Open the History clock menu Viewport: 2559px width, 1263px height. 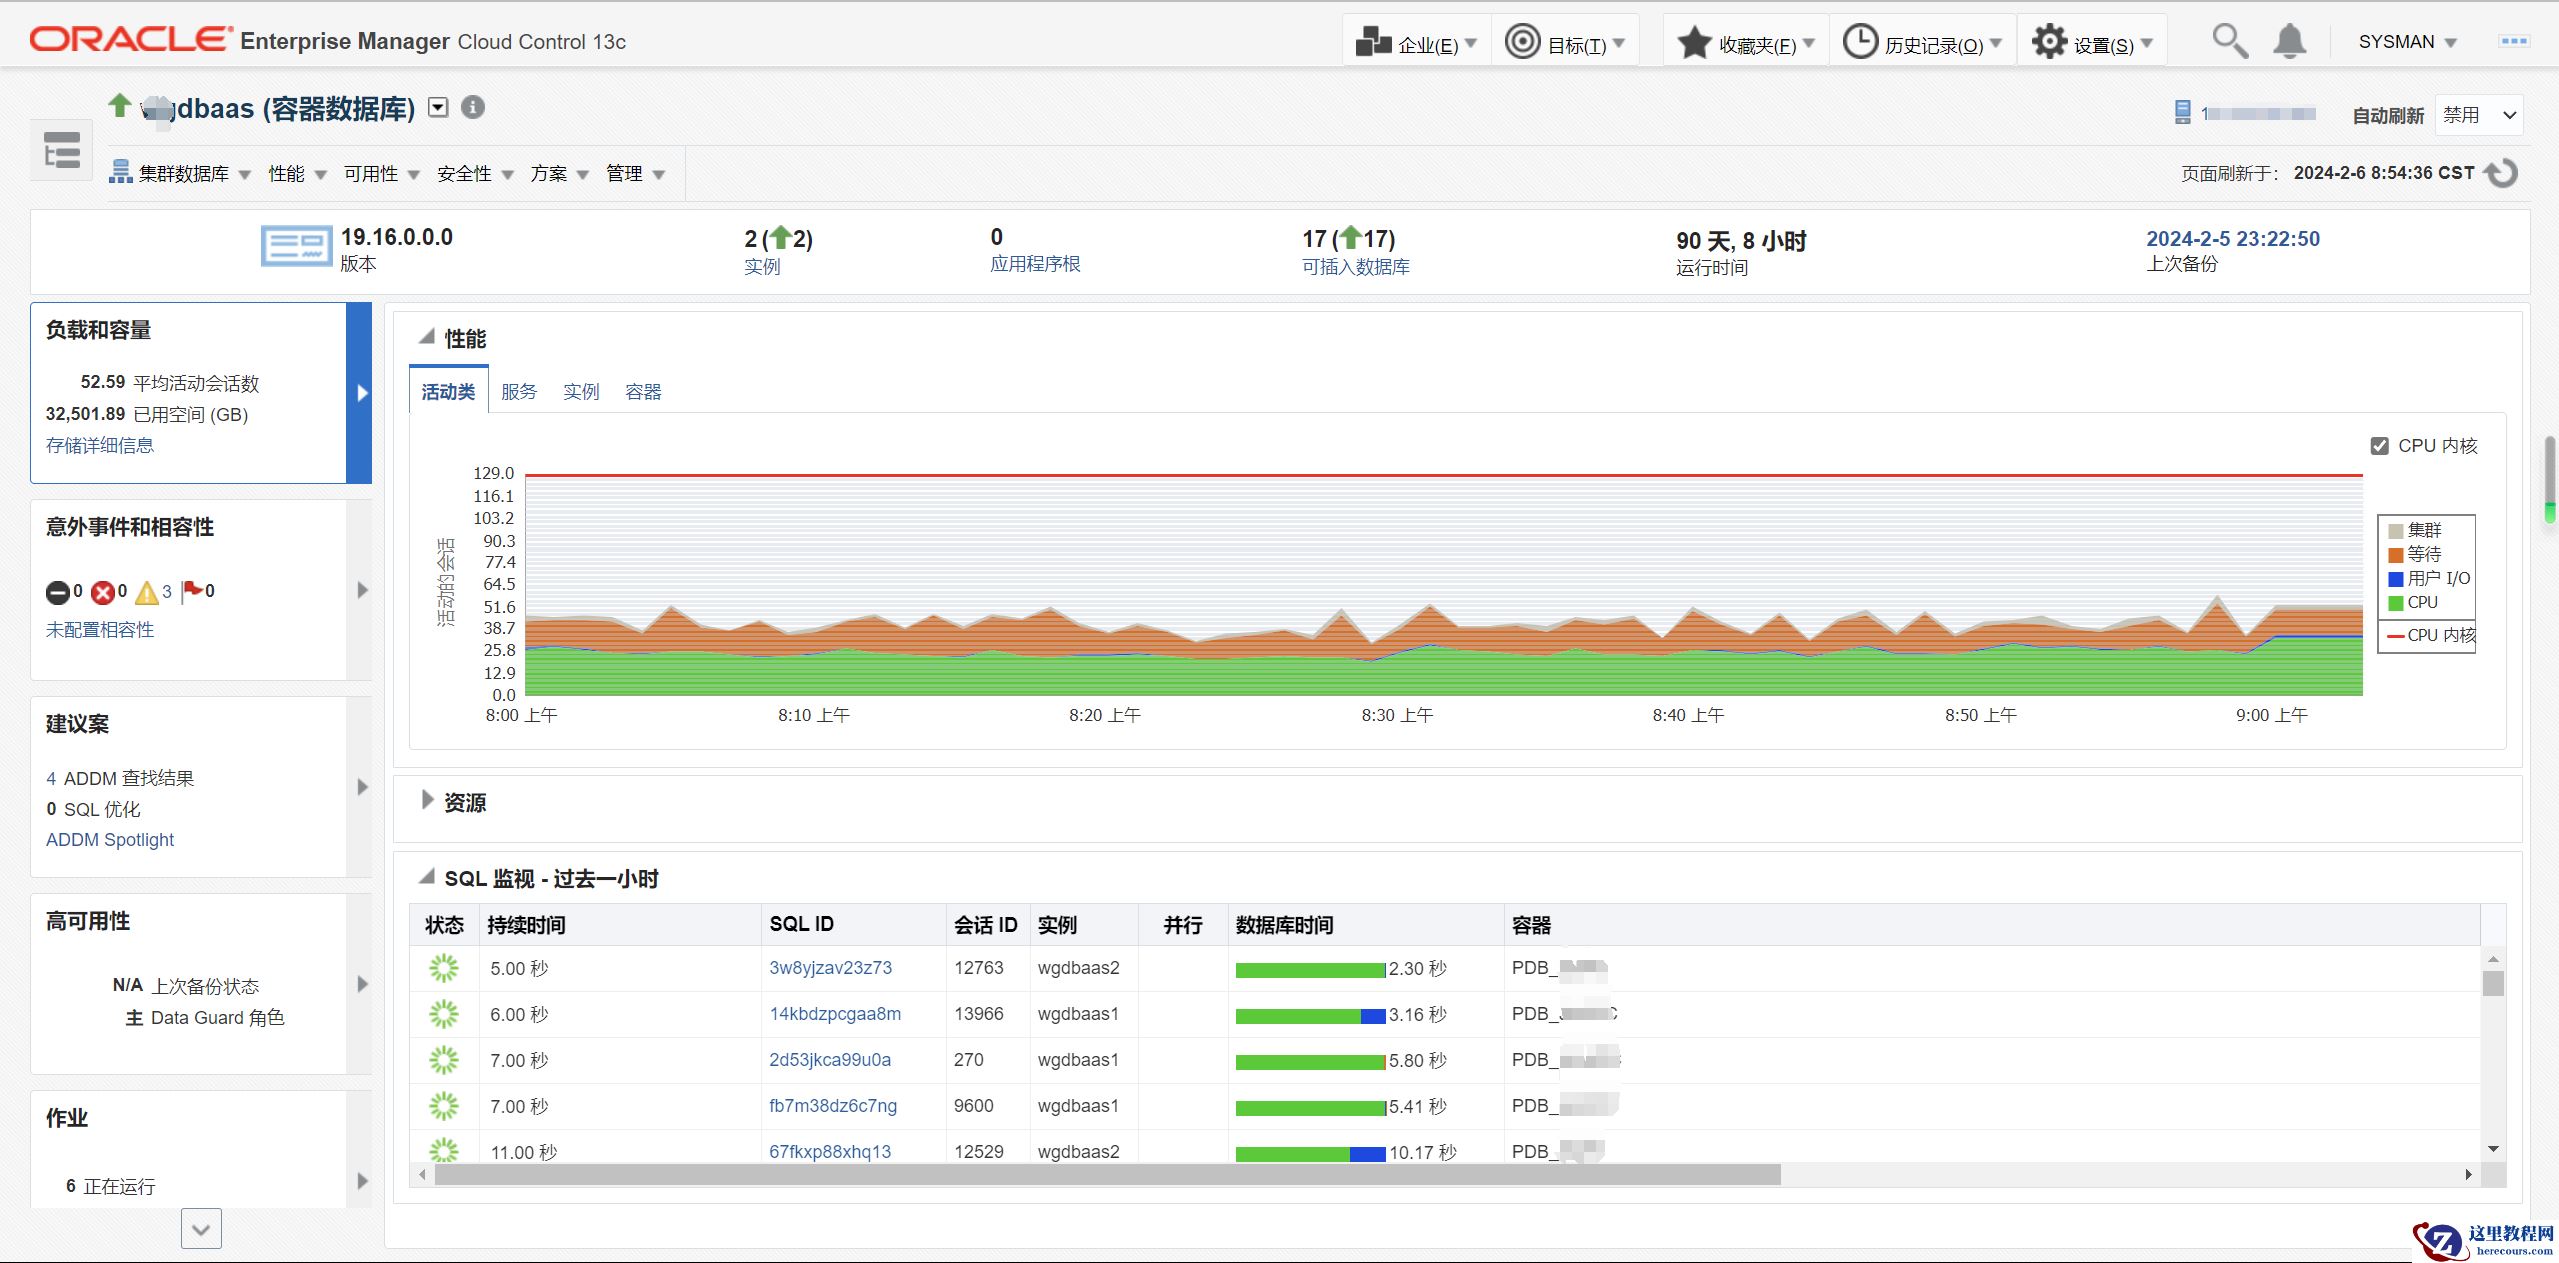coord(1922,43)
